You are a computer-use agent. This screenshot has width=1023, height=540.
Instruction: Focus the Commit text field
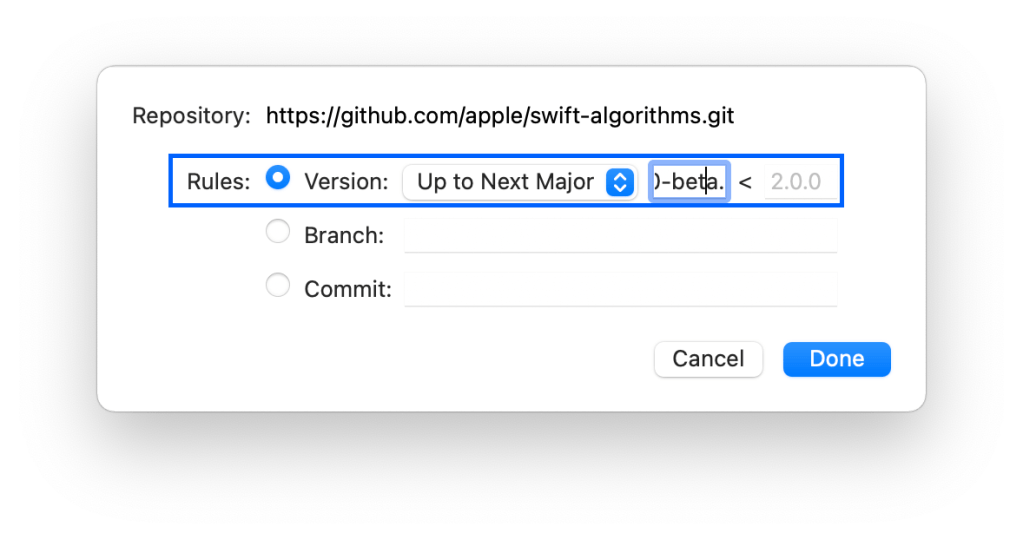click(x=620, y=290)
